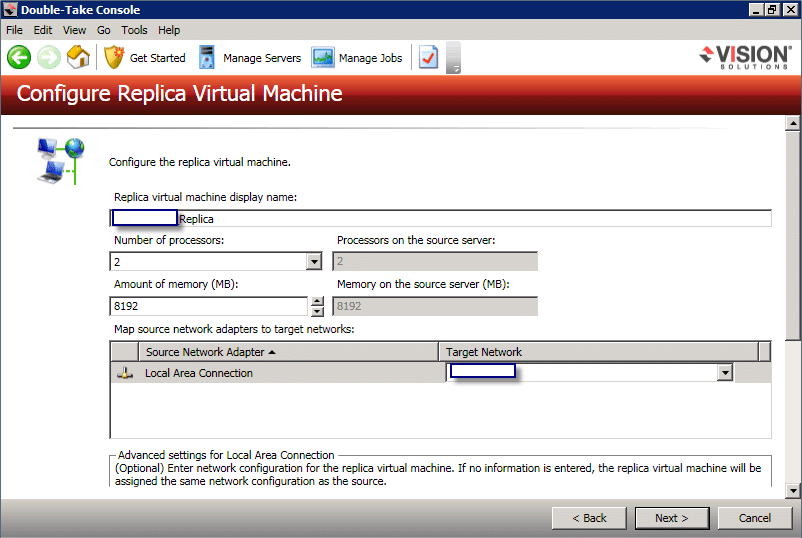This screenshot has height=538, width=802.
Task: Go to the Home icon
Action: click(78, 57)
